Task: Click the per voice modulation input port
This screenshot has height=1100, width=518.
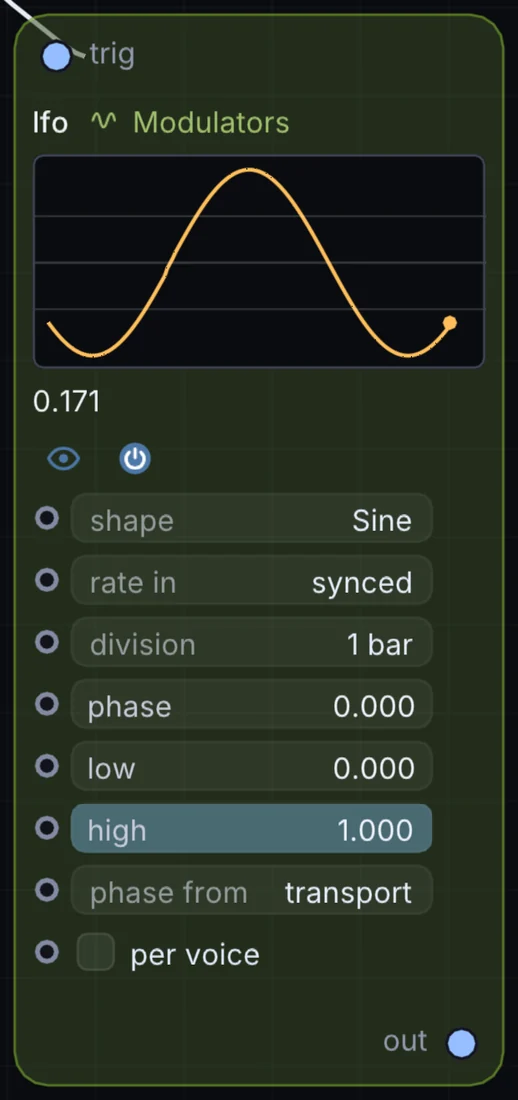Action: tap(47, 952)
